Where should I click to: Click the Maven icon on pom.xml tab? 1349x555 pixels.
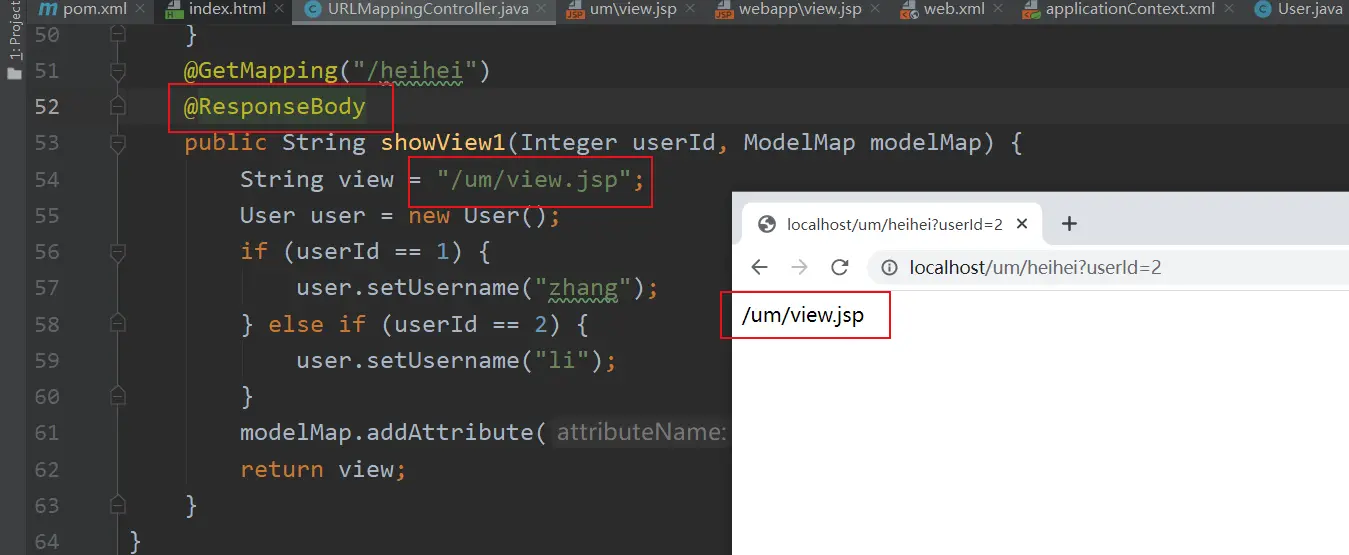coord(46,10)
